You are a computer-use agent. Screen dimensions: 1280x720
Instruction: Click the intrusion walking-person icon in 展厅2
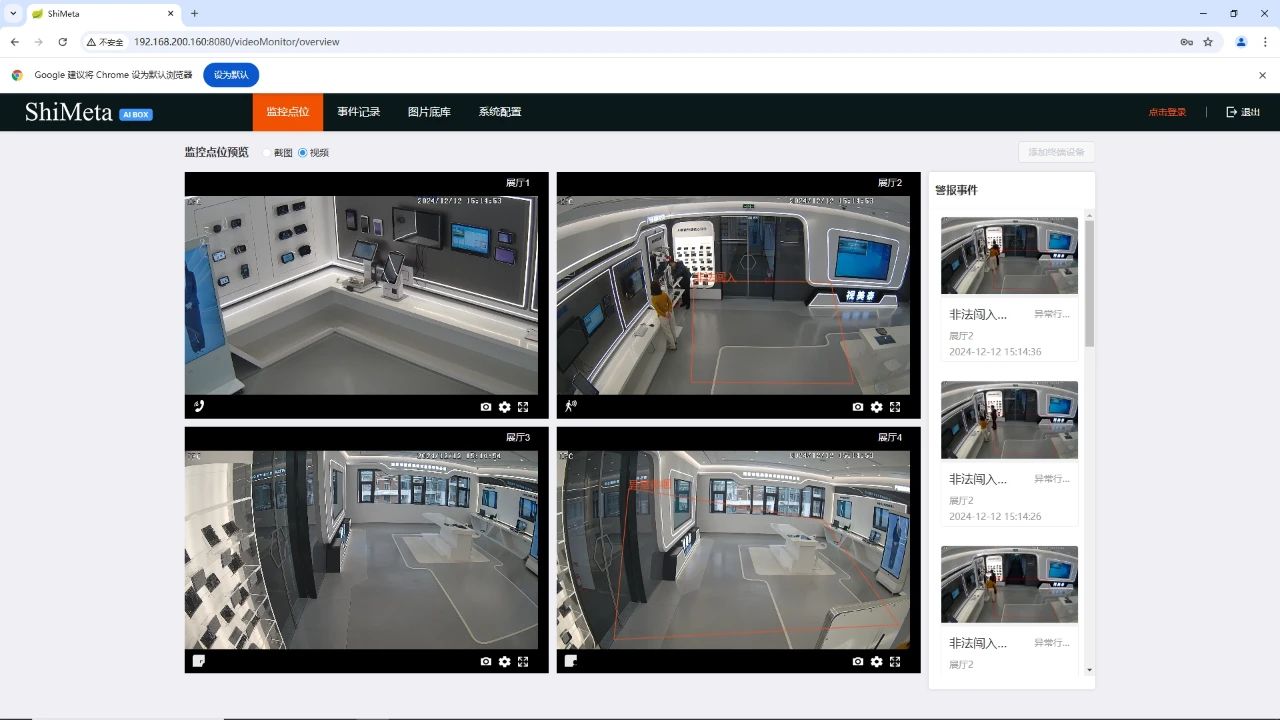tap(571, 406)
